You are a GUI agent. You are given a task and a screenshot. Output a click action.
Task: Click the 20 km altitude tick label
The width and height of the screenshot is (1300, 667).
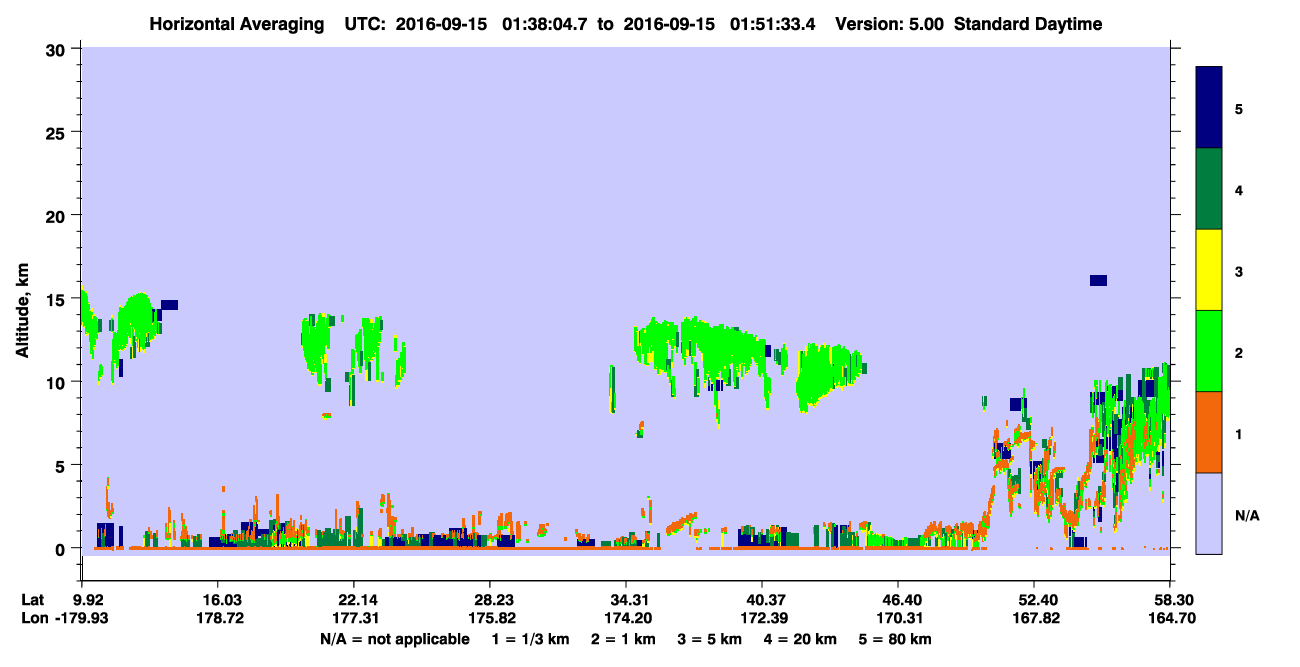pyautogui.click(x=58, y=215)
